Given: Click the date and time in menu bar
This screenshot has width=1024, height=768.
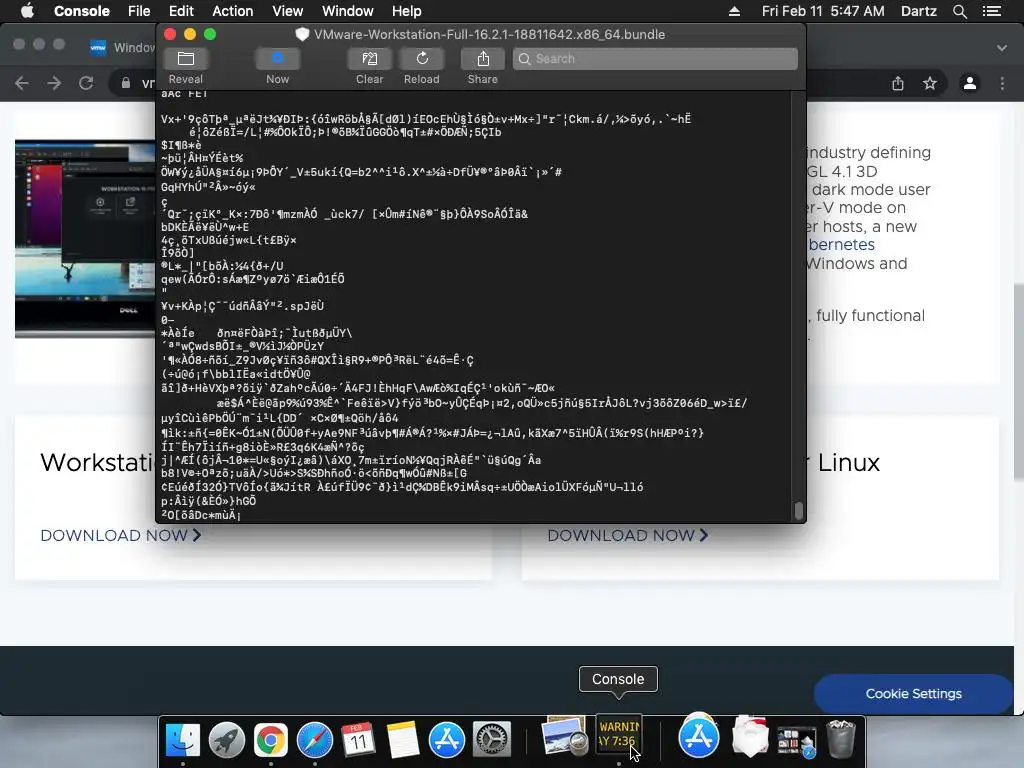Looking at the screenshot, I should point(823,11).
